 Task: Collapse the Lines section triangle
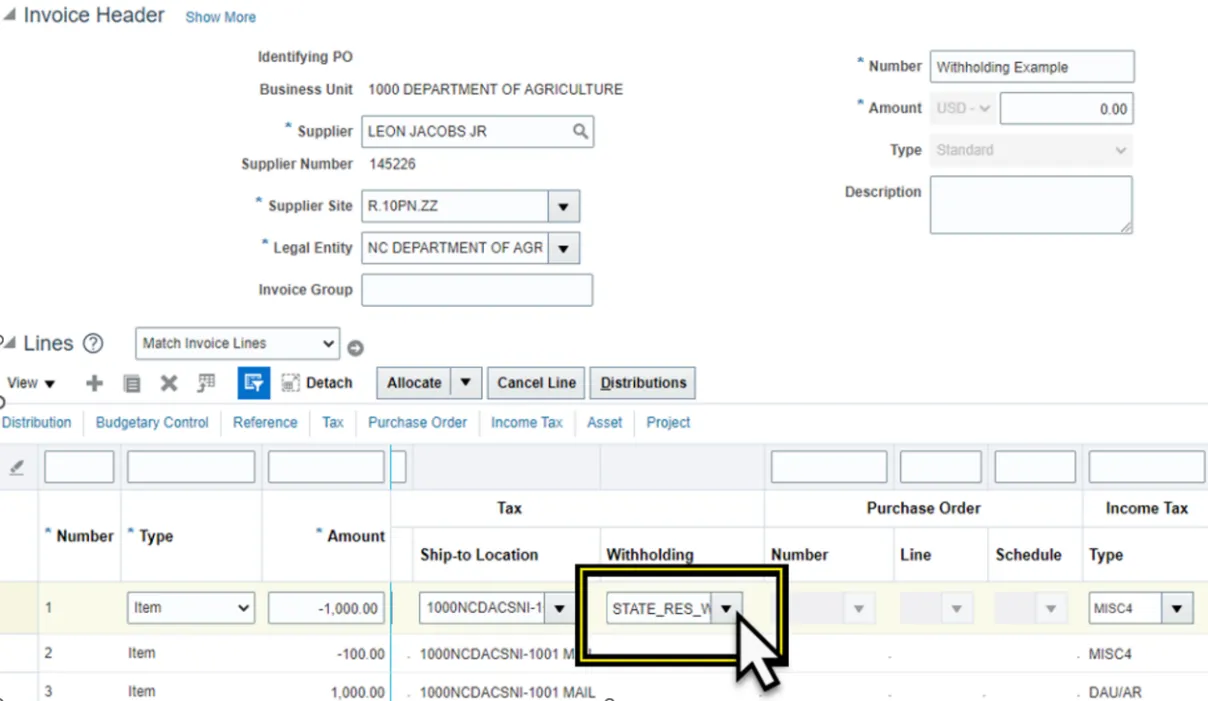point(8,343)
